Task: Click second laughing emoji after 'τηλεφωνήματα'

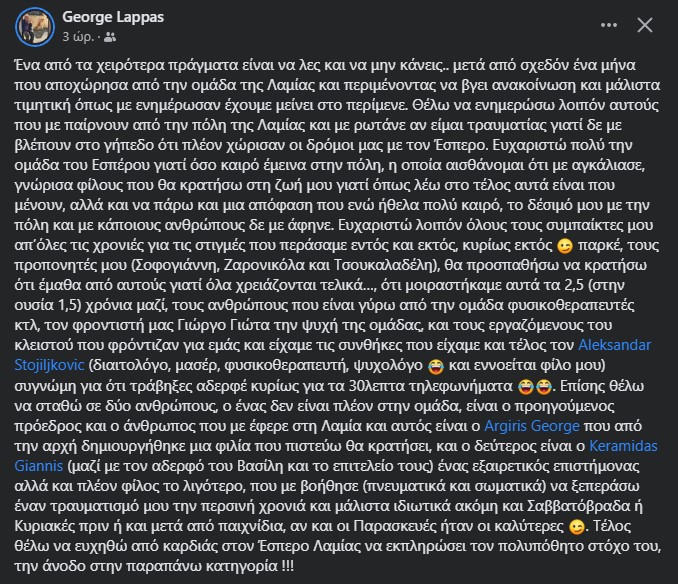Action: coord(544,386)
